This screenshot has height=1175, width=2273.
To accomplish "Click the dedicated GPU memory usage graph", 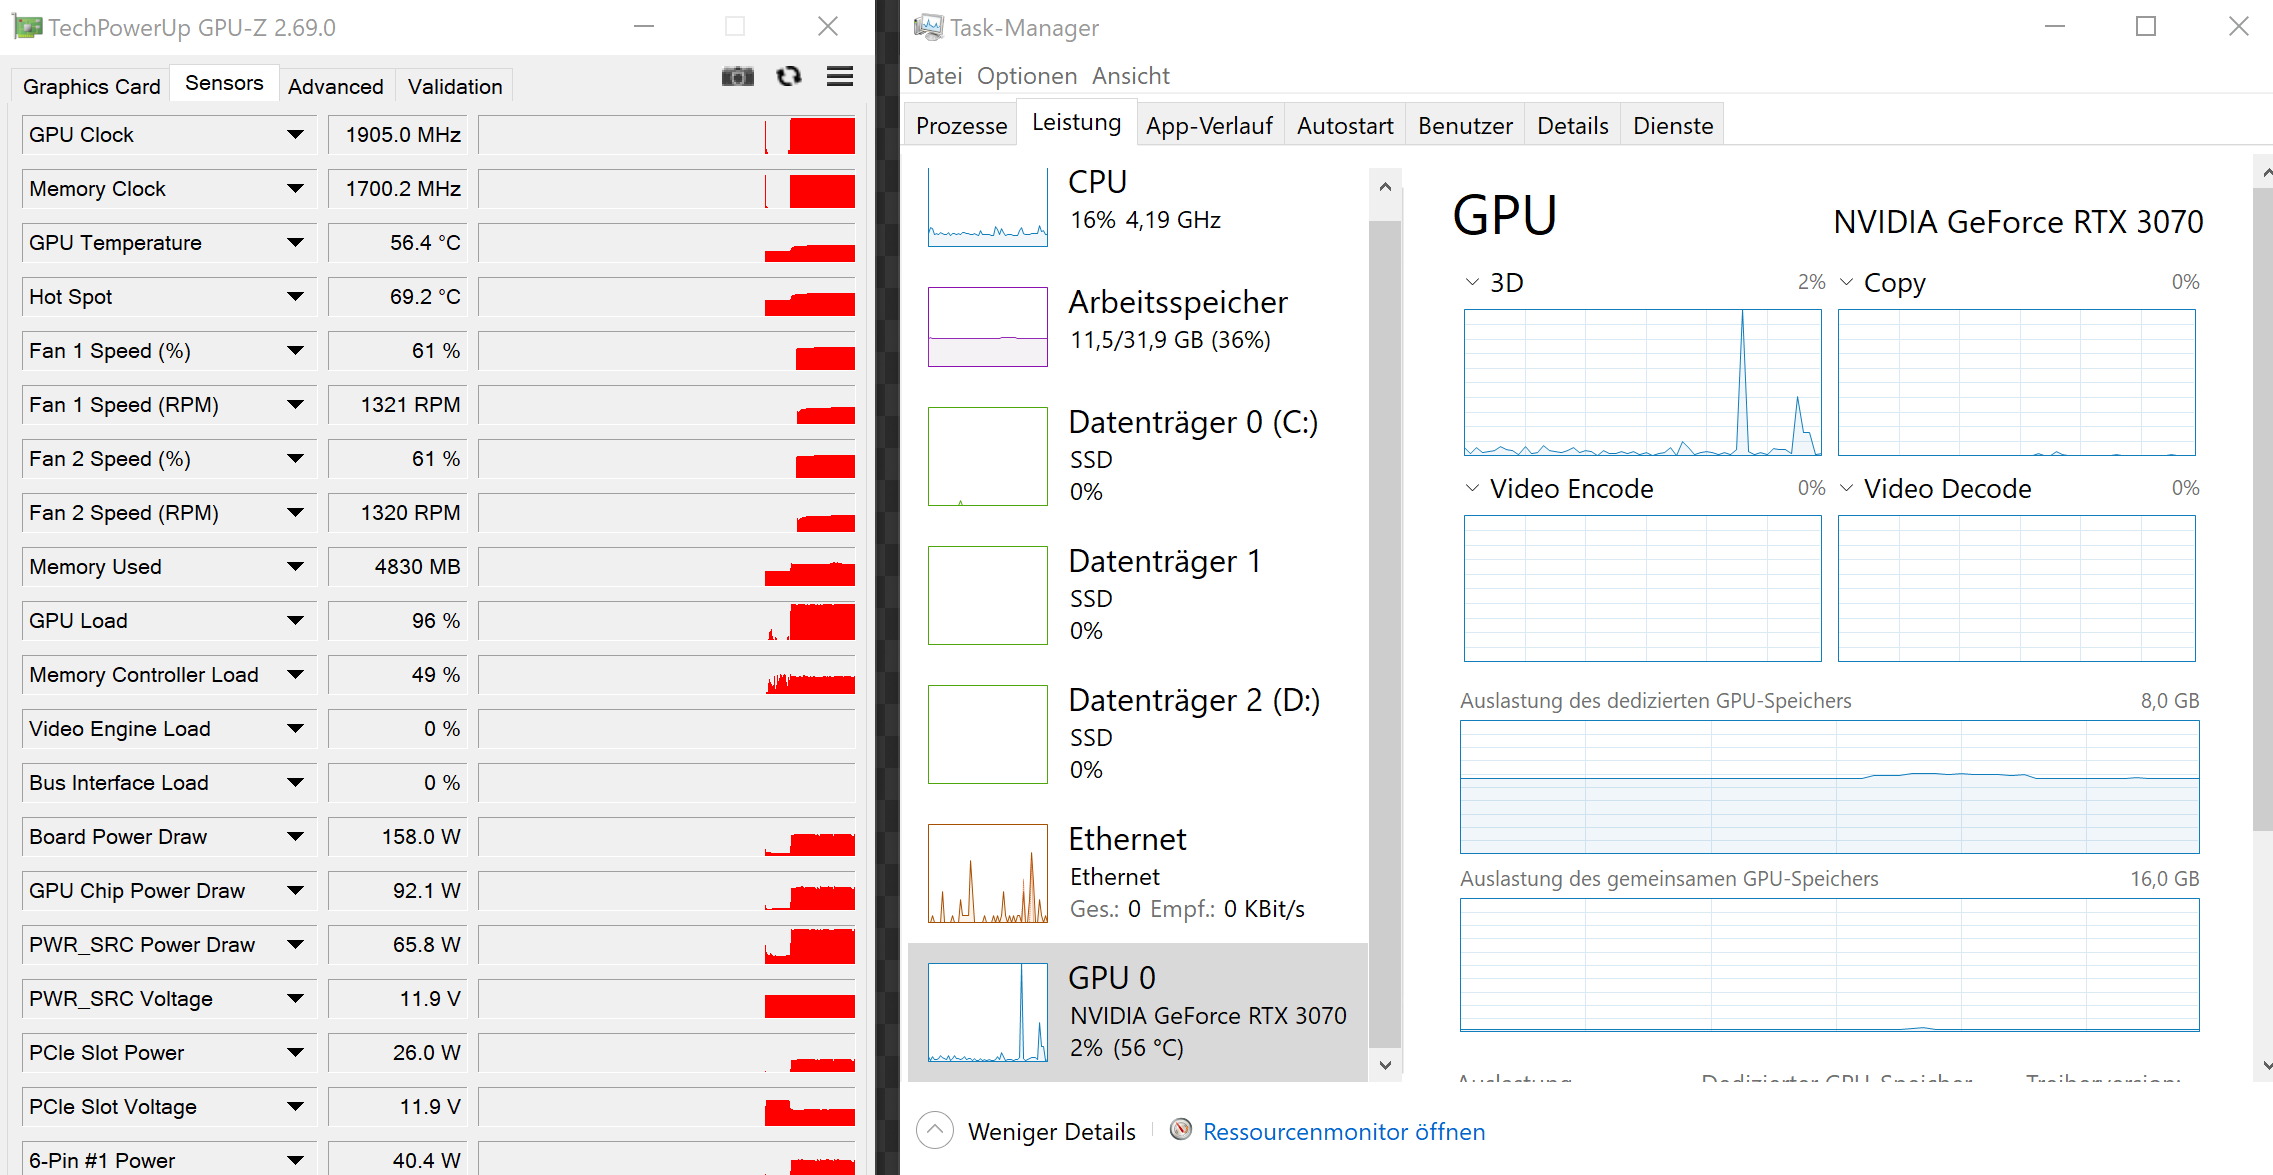I will coord(1829,786).
